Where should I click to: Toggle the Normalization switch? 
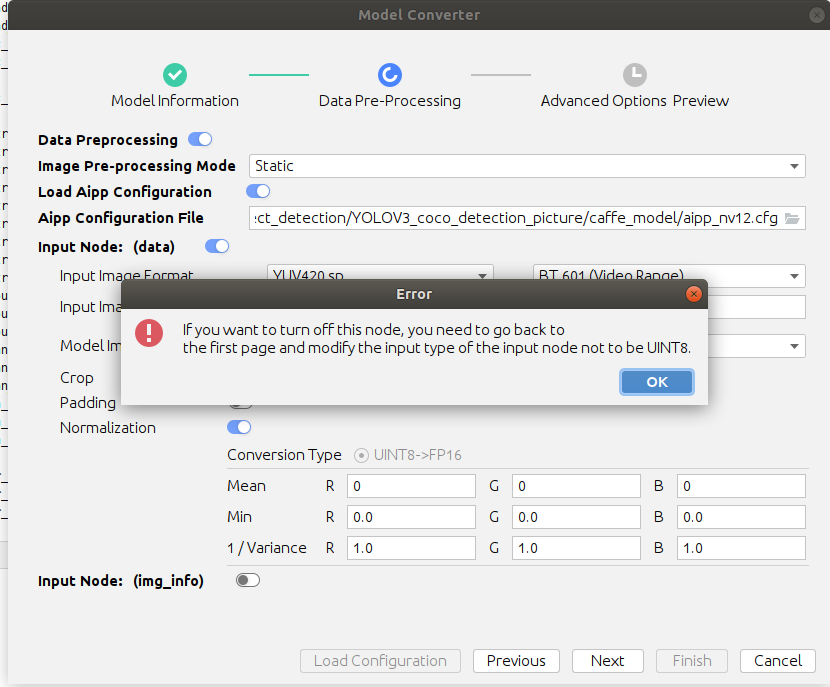(239, 427)
